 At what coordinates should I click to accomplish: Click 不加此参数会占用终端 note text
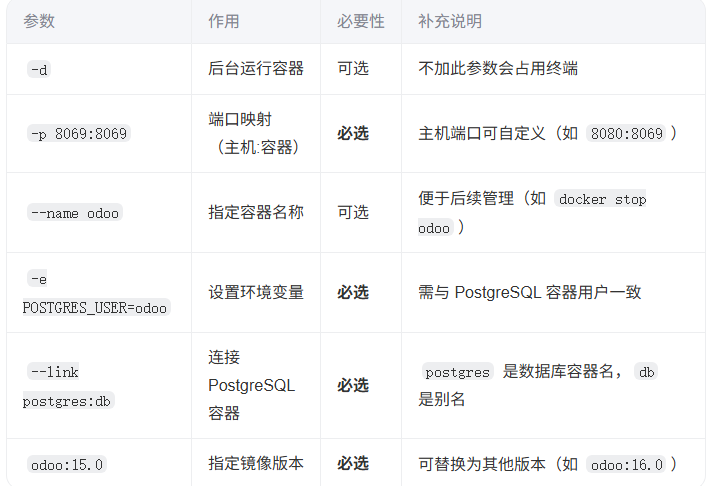pos(498,69)
